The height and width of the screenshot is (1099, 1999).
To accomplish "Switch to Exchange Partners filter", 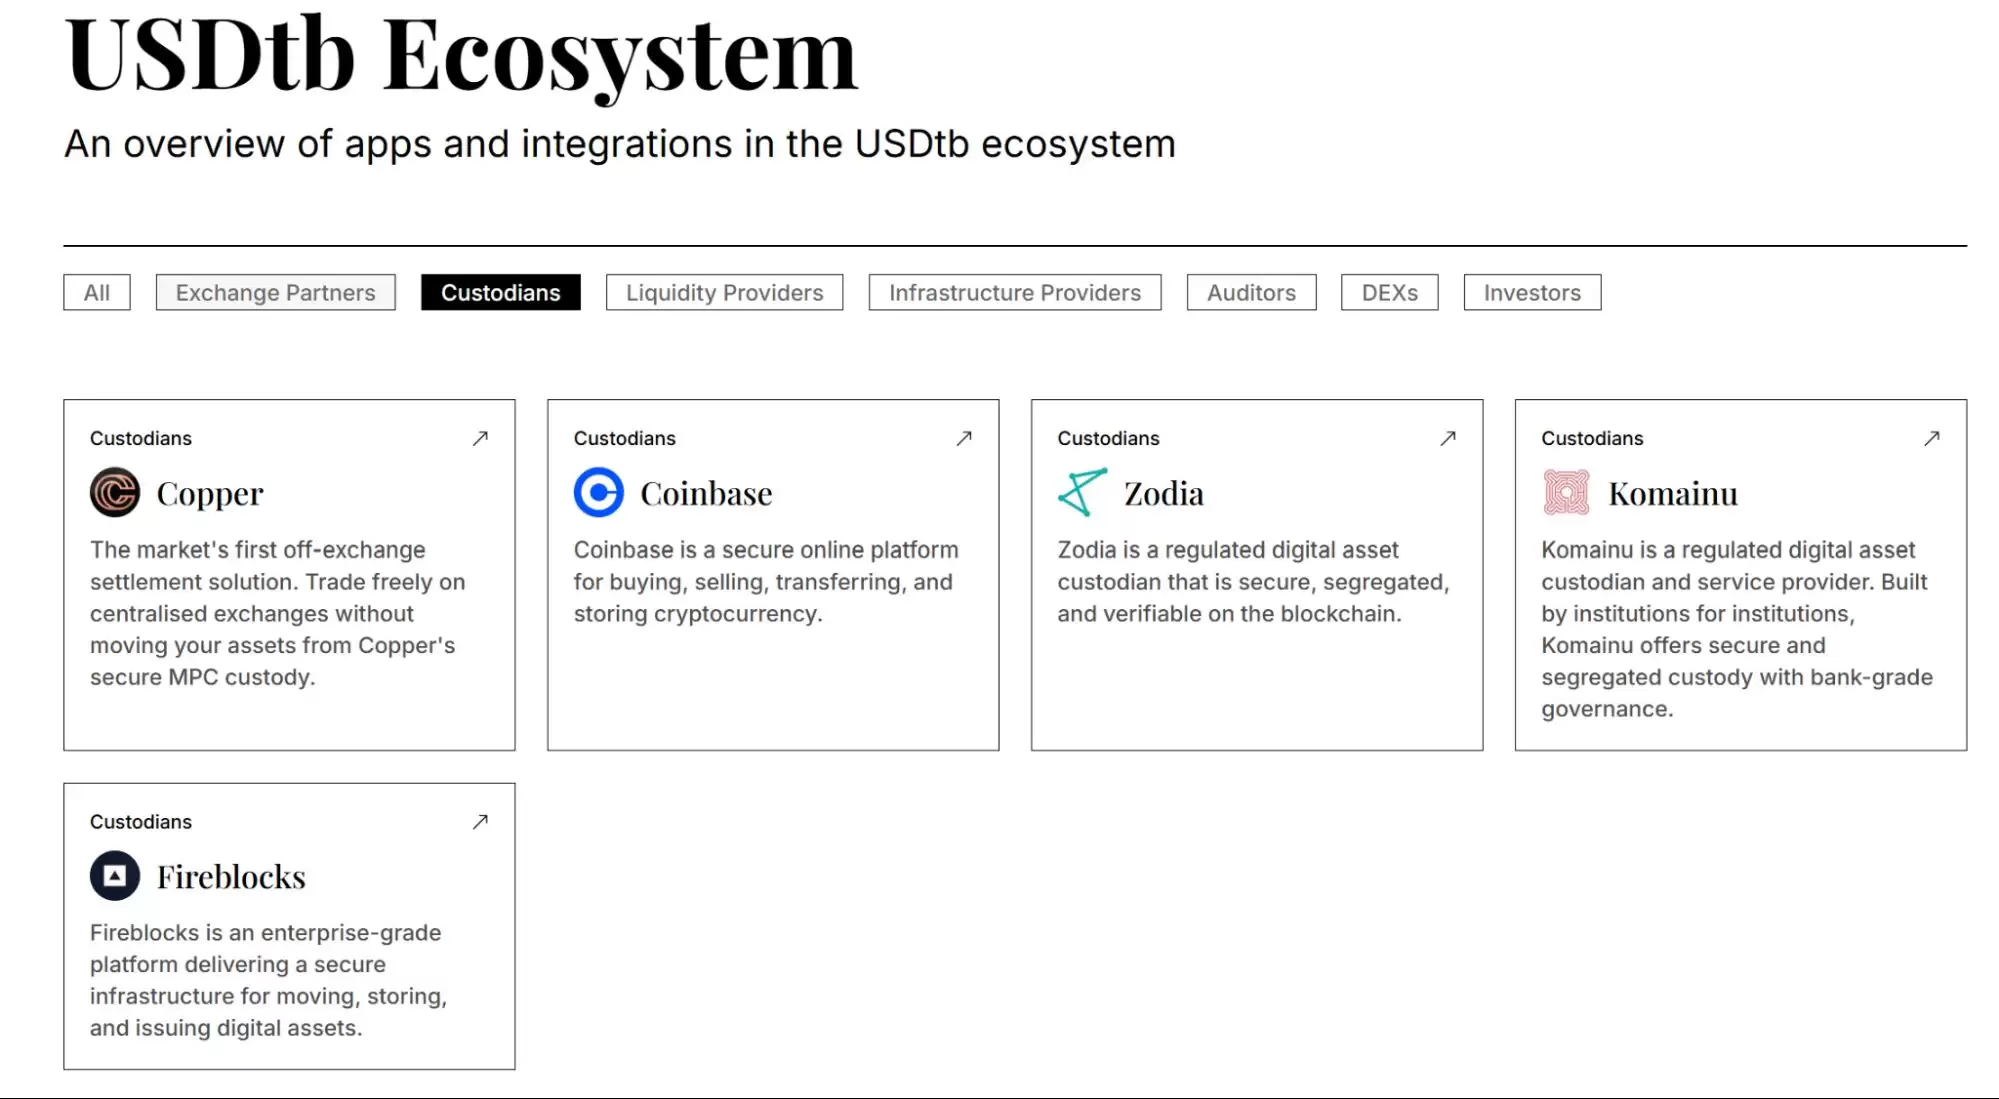I will (x=275, y=293).
